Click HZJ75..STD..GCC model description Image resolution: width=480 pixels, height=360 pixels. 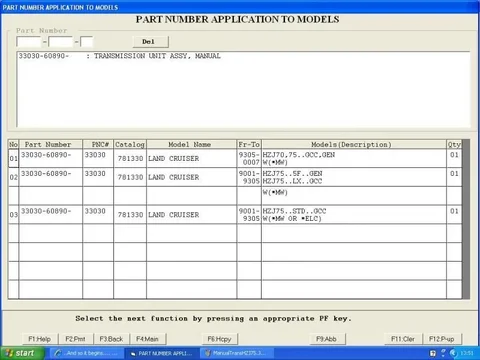(x=294, y=211)
